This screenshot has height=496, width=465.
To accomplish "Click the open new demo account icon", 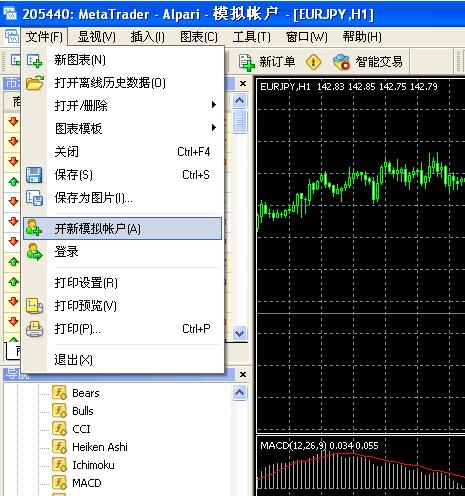I will coord(34,228).
